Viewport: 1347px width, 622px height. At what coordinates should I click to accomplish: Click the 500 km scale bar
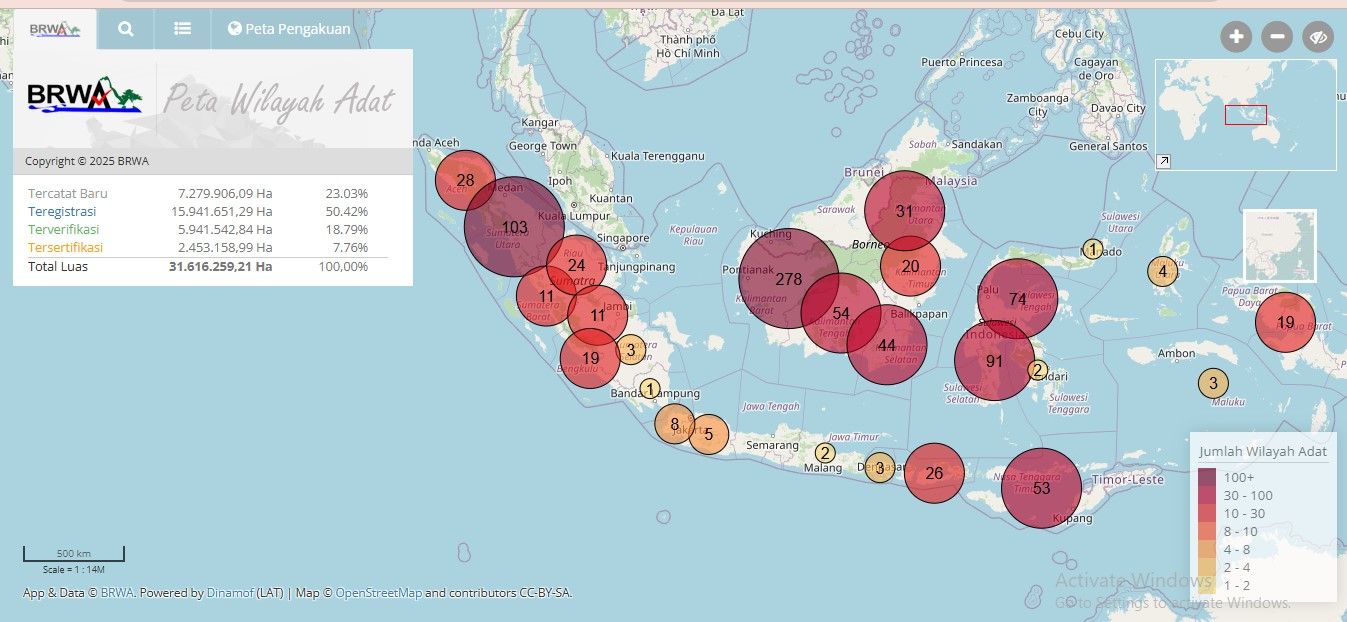pos(74,553)
